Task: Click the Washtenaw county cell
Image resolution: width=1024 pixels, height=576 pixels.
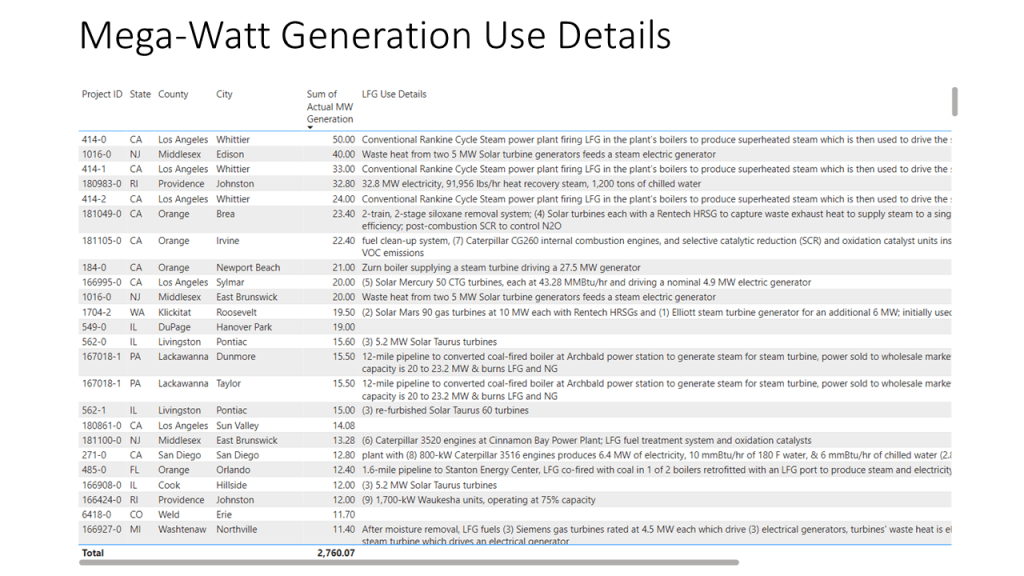Action: [182, 530]
